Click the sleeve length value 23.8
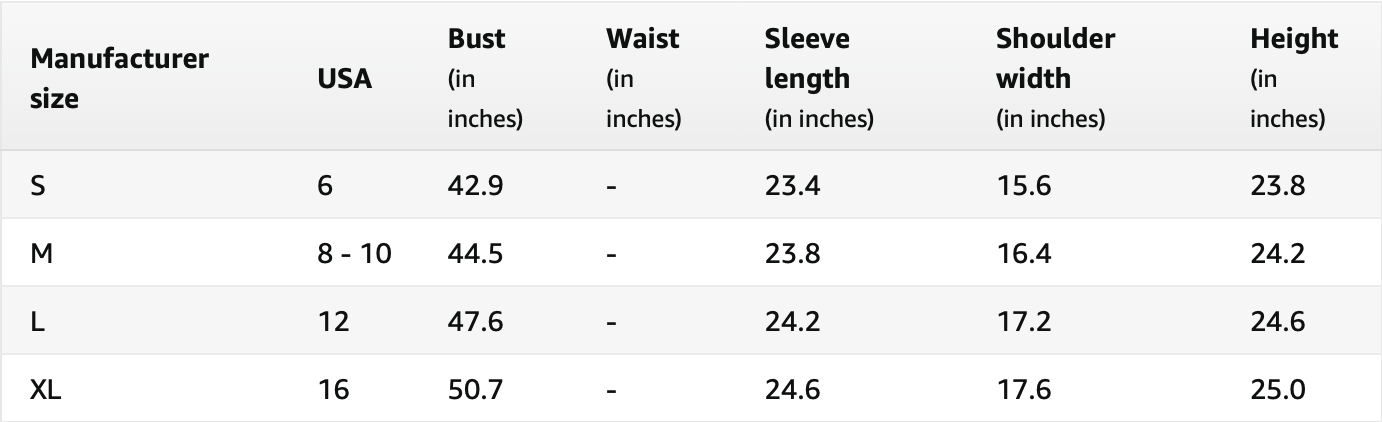Viewport: 1382px width, 422px height. (792, 254)
